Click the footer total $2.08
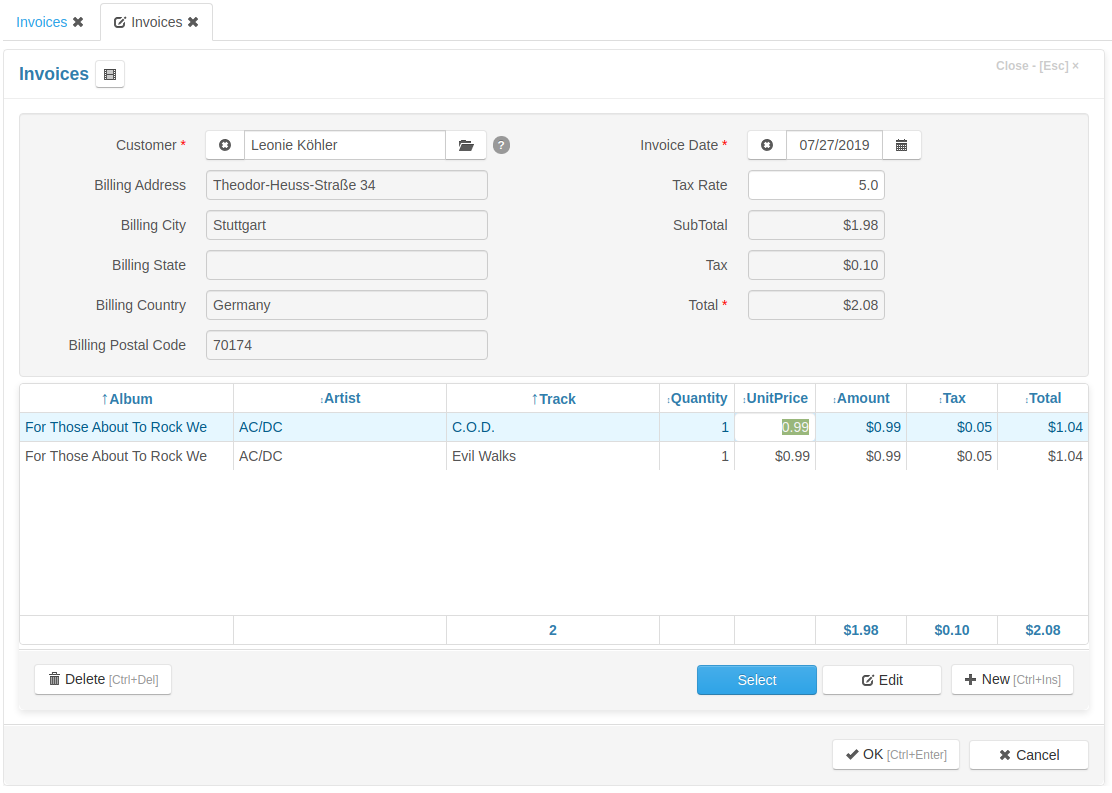The image size is (1112, 793). (x=1042, y=630)
